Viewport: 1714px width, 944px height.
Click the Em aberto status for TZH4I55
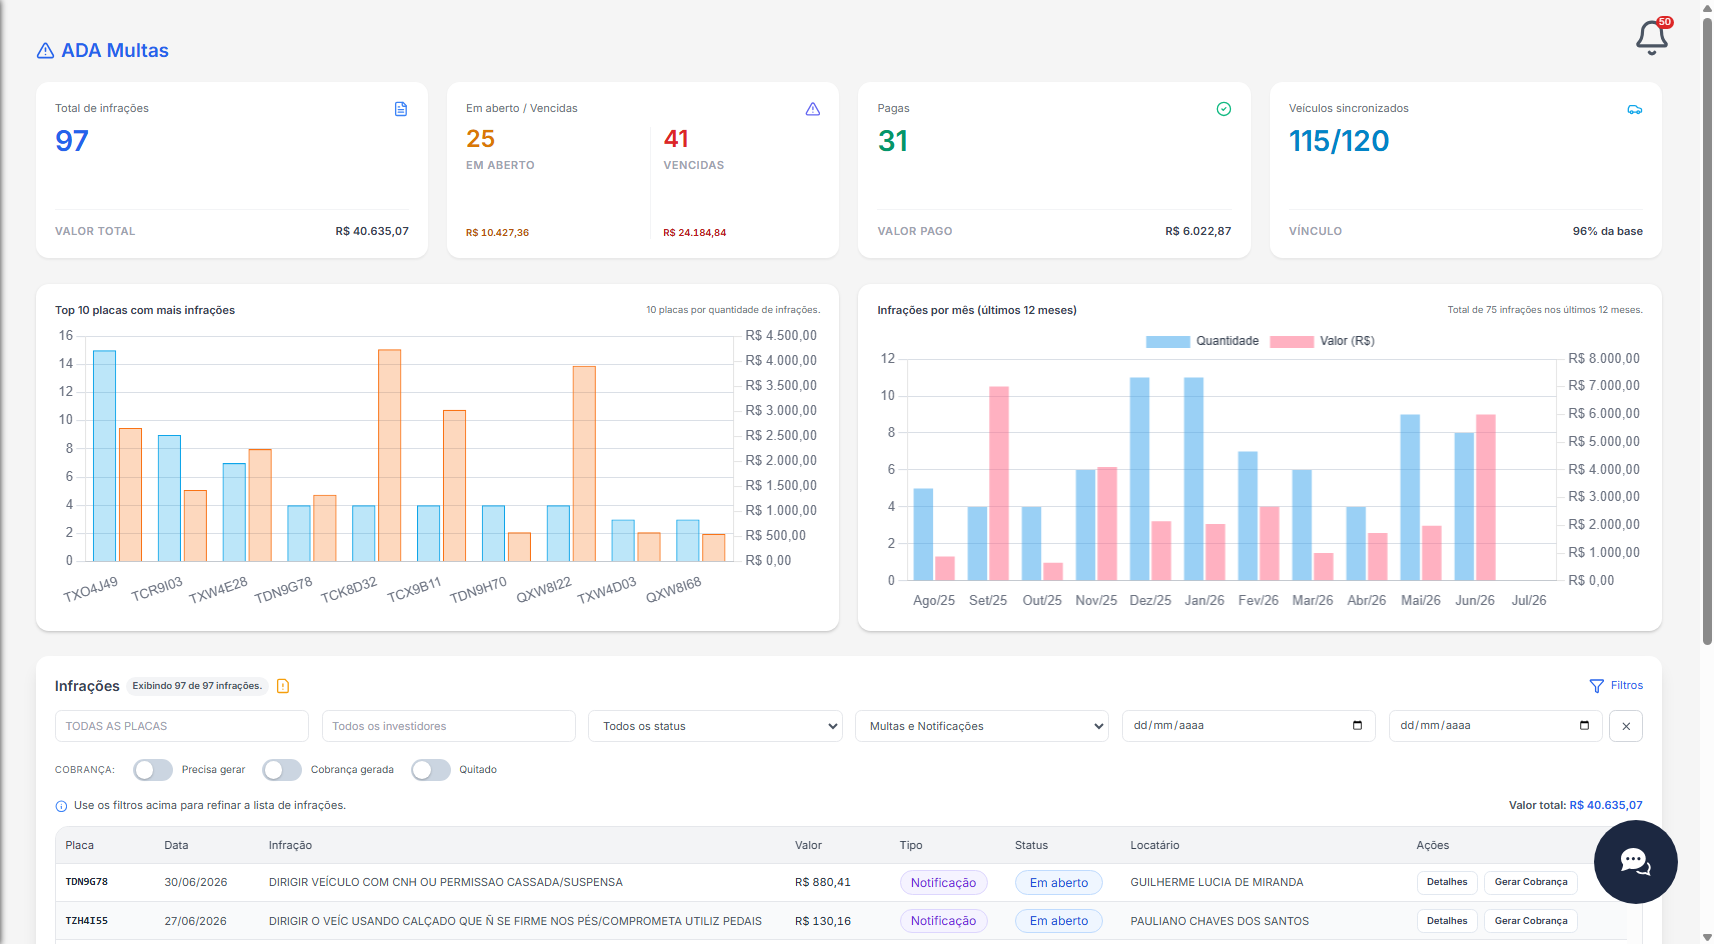coord(1059,921)
